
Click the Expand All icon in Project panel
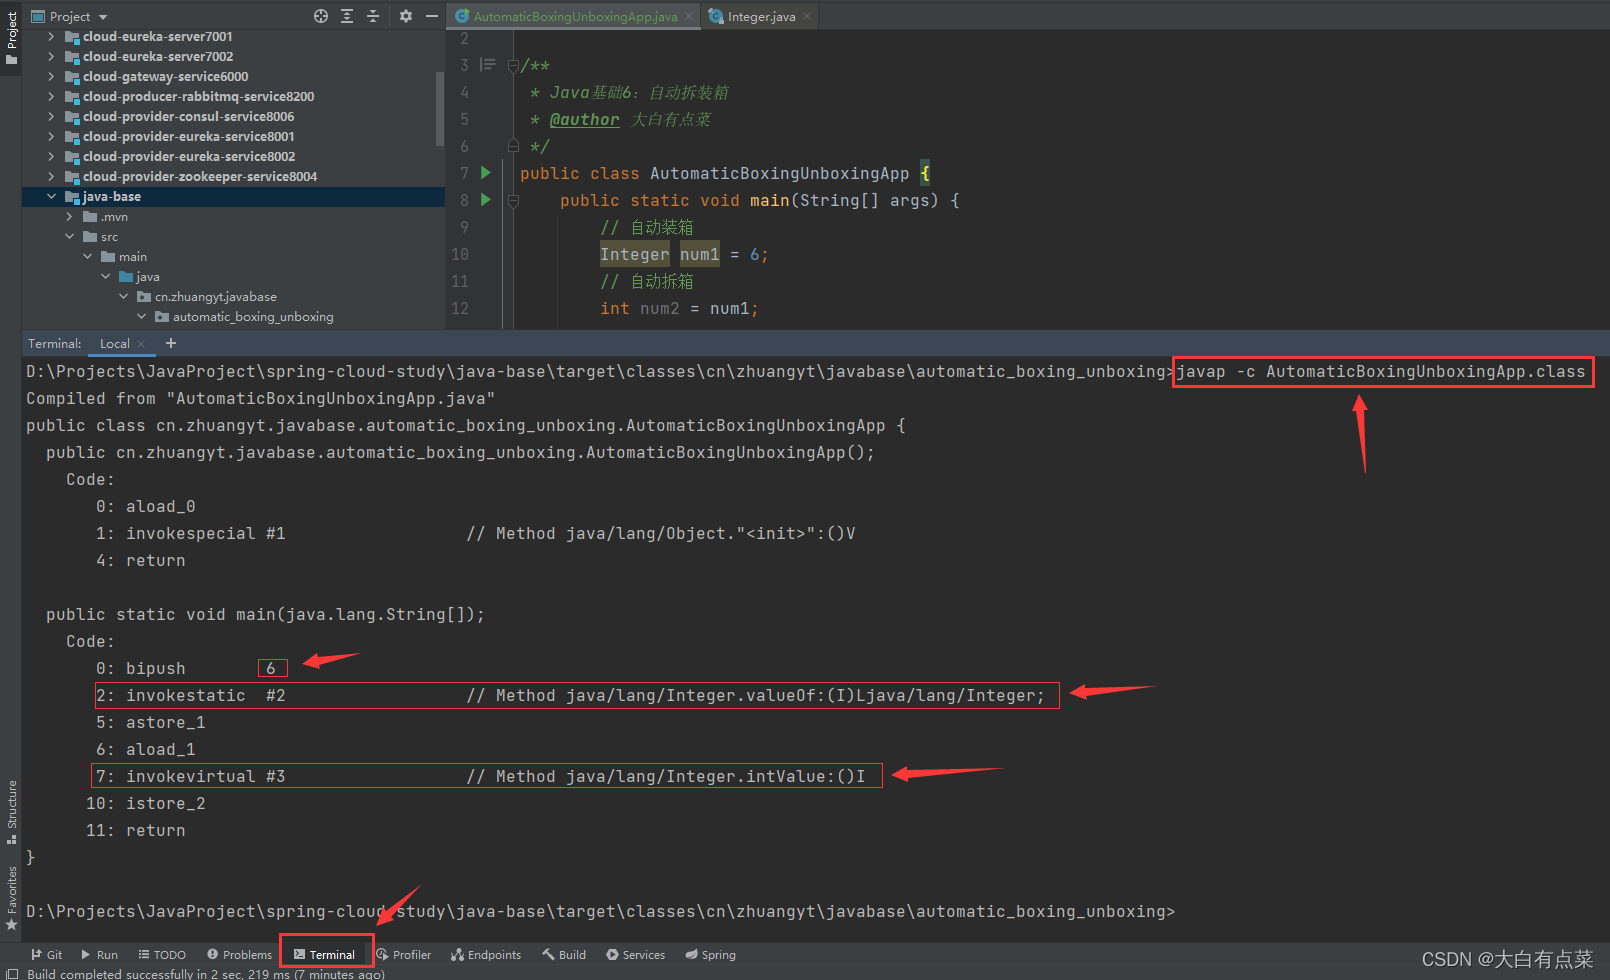(347, 16)
